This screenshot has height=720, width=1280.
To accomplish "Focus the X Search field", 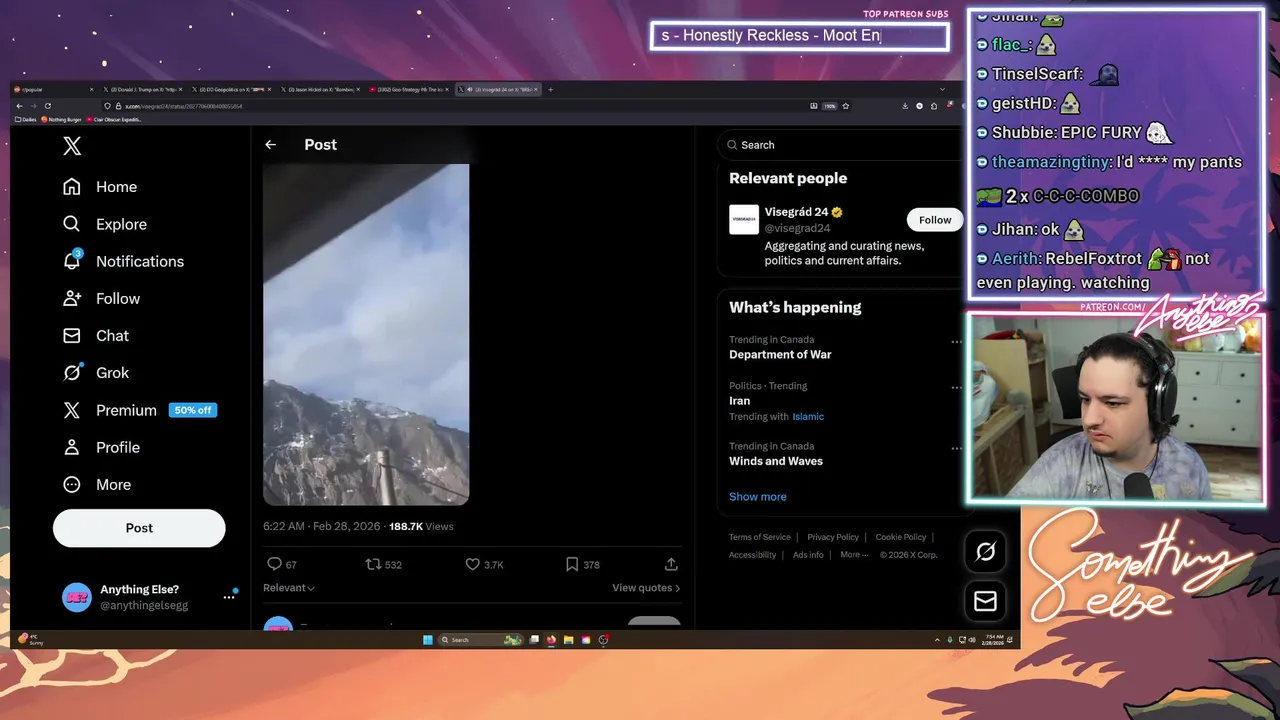I will tap(840, 145).
